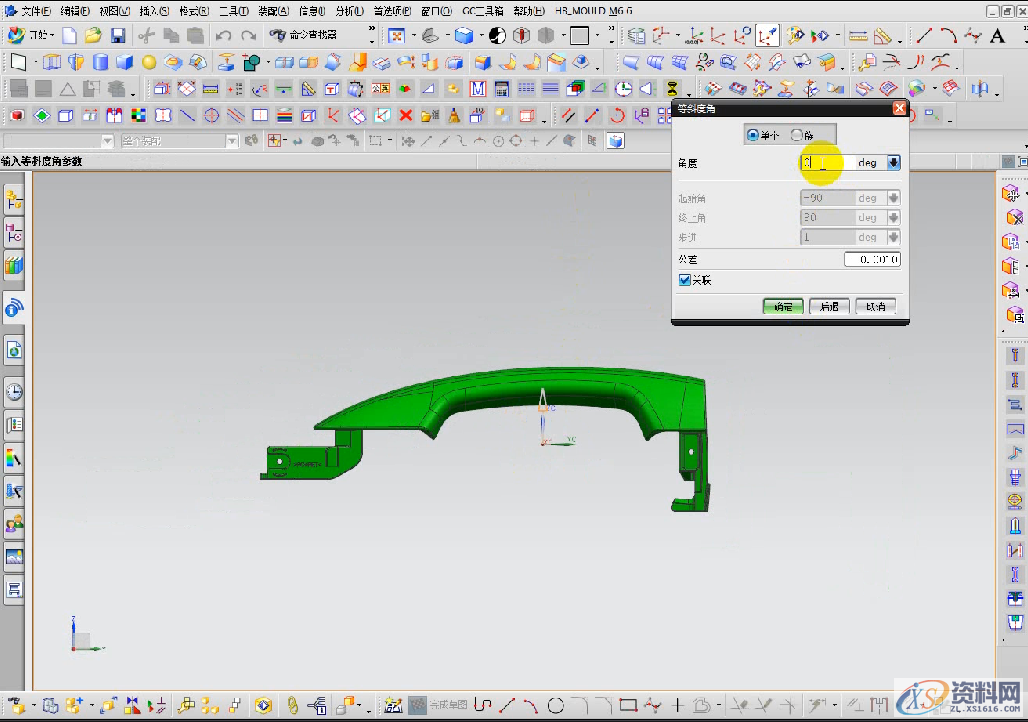Select the blue cylinder primitive icon
Viewport: 1028px width, 722px height.
(100, 63)
